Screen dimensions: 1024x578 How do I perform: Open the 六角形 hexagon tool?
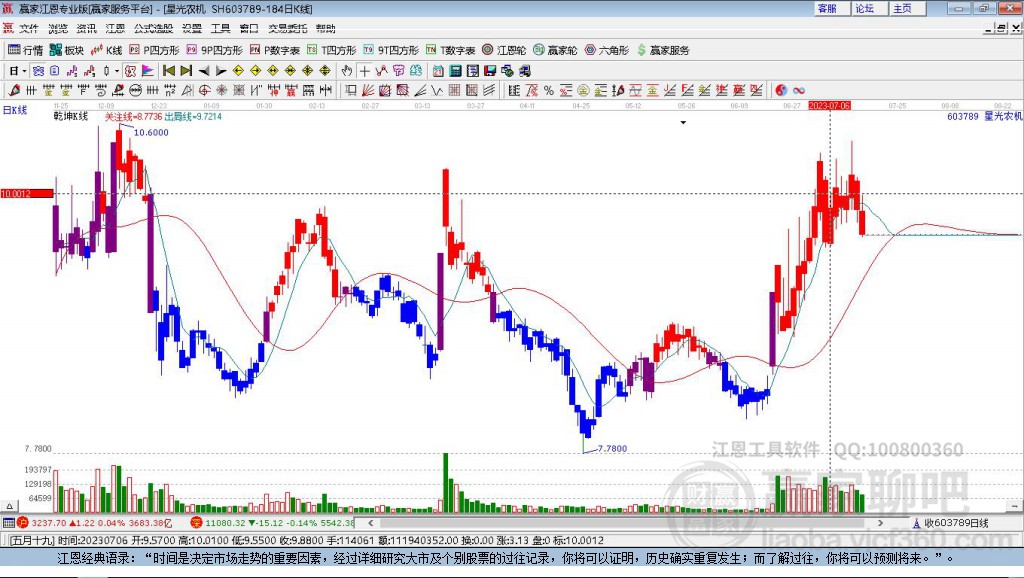[x=607, y=50]
